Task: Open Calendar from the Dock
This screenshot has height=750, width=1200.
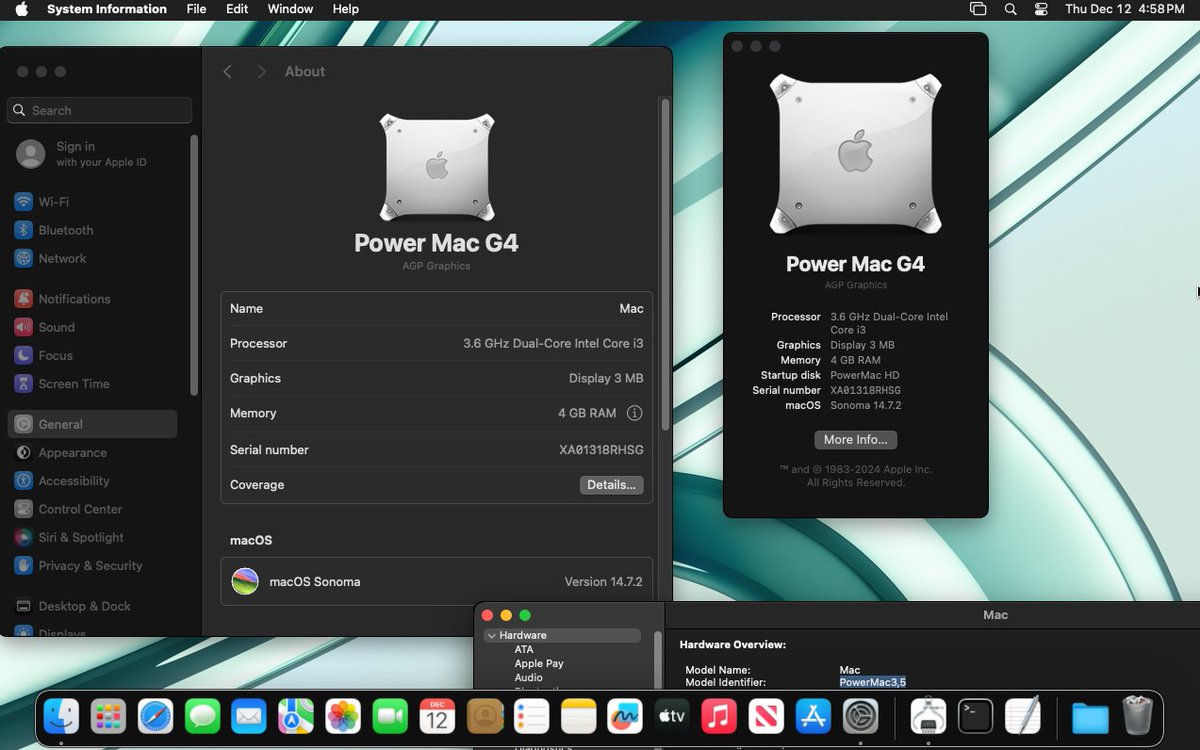Action: [437, 716]
